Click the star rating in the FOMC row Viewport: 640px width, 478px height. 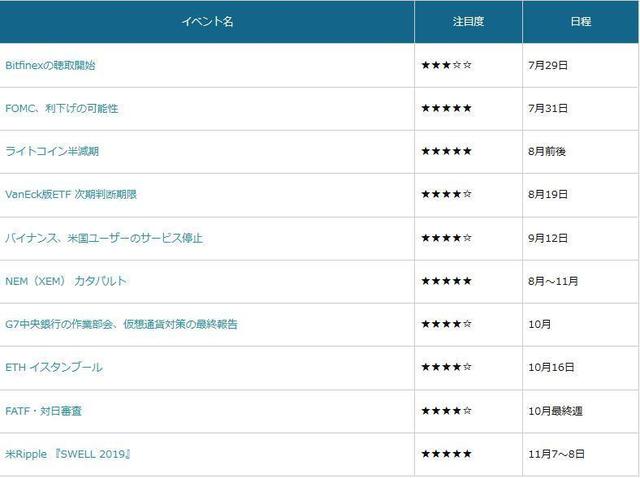point(447,108)
